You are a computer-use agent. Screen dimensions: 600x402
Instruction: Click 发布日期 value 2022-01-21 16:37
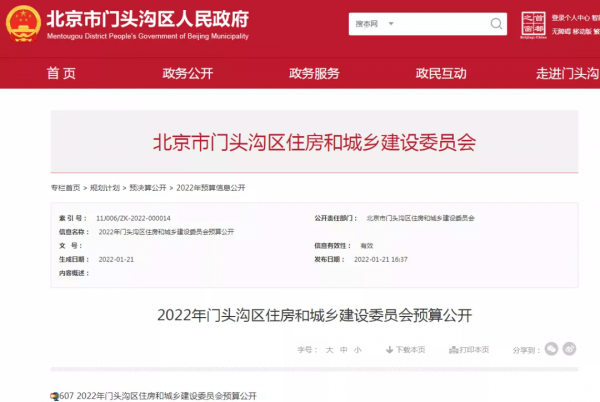[381, 259]
